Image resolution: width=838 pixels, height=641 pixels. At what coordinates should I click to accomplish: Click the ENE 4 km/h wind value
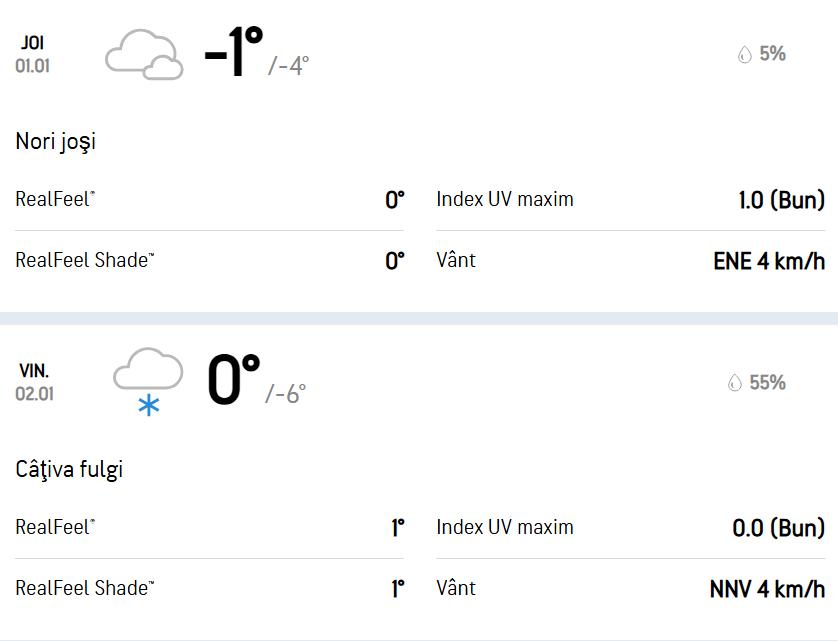(x=768, y=261)
